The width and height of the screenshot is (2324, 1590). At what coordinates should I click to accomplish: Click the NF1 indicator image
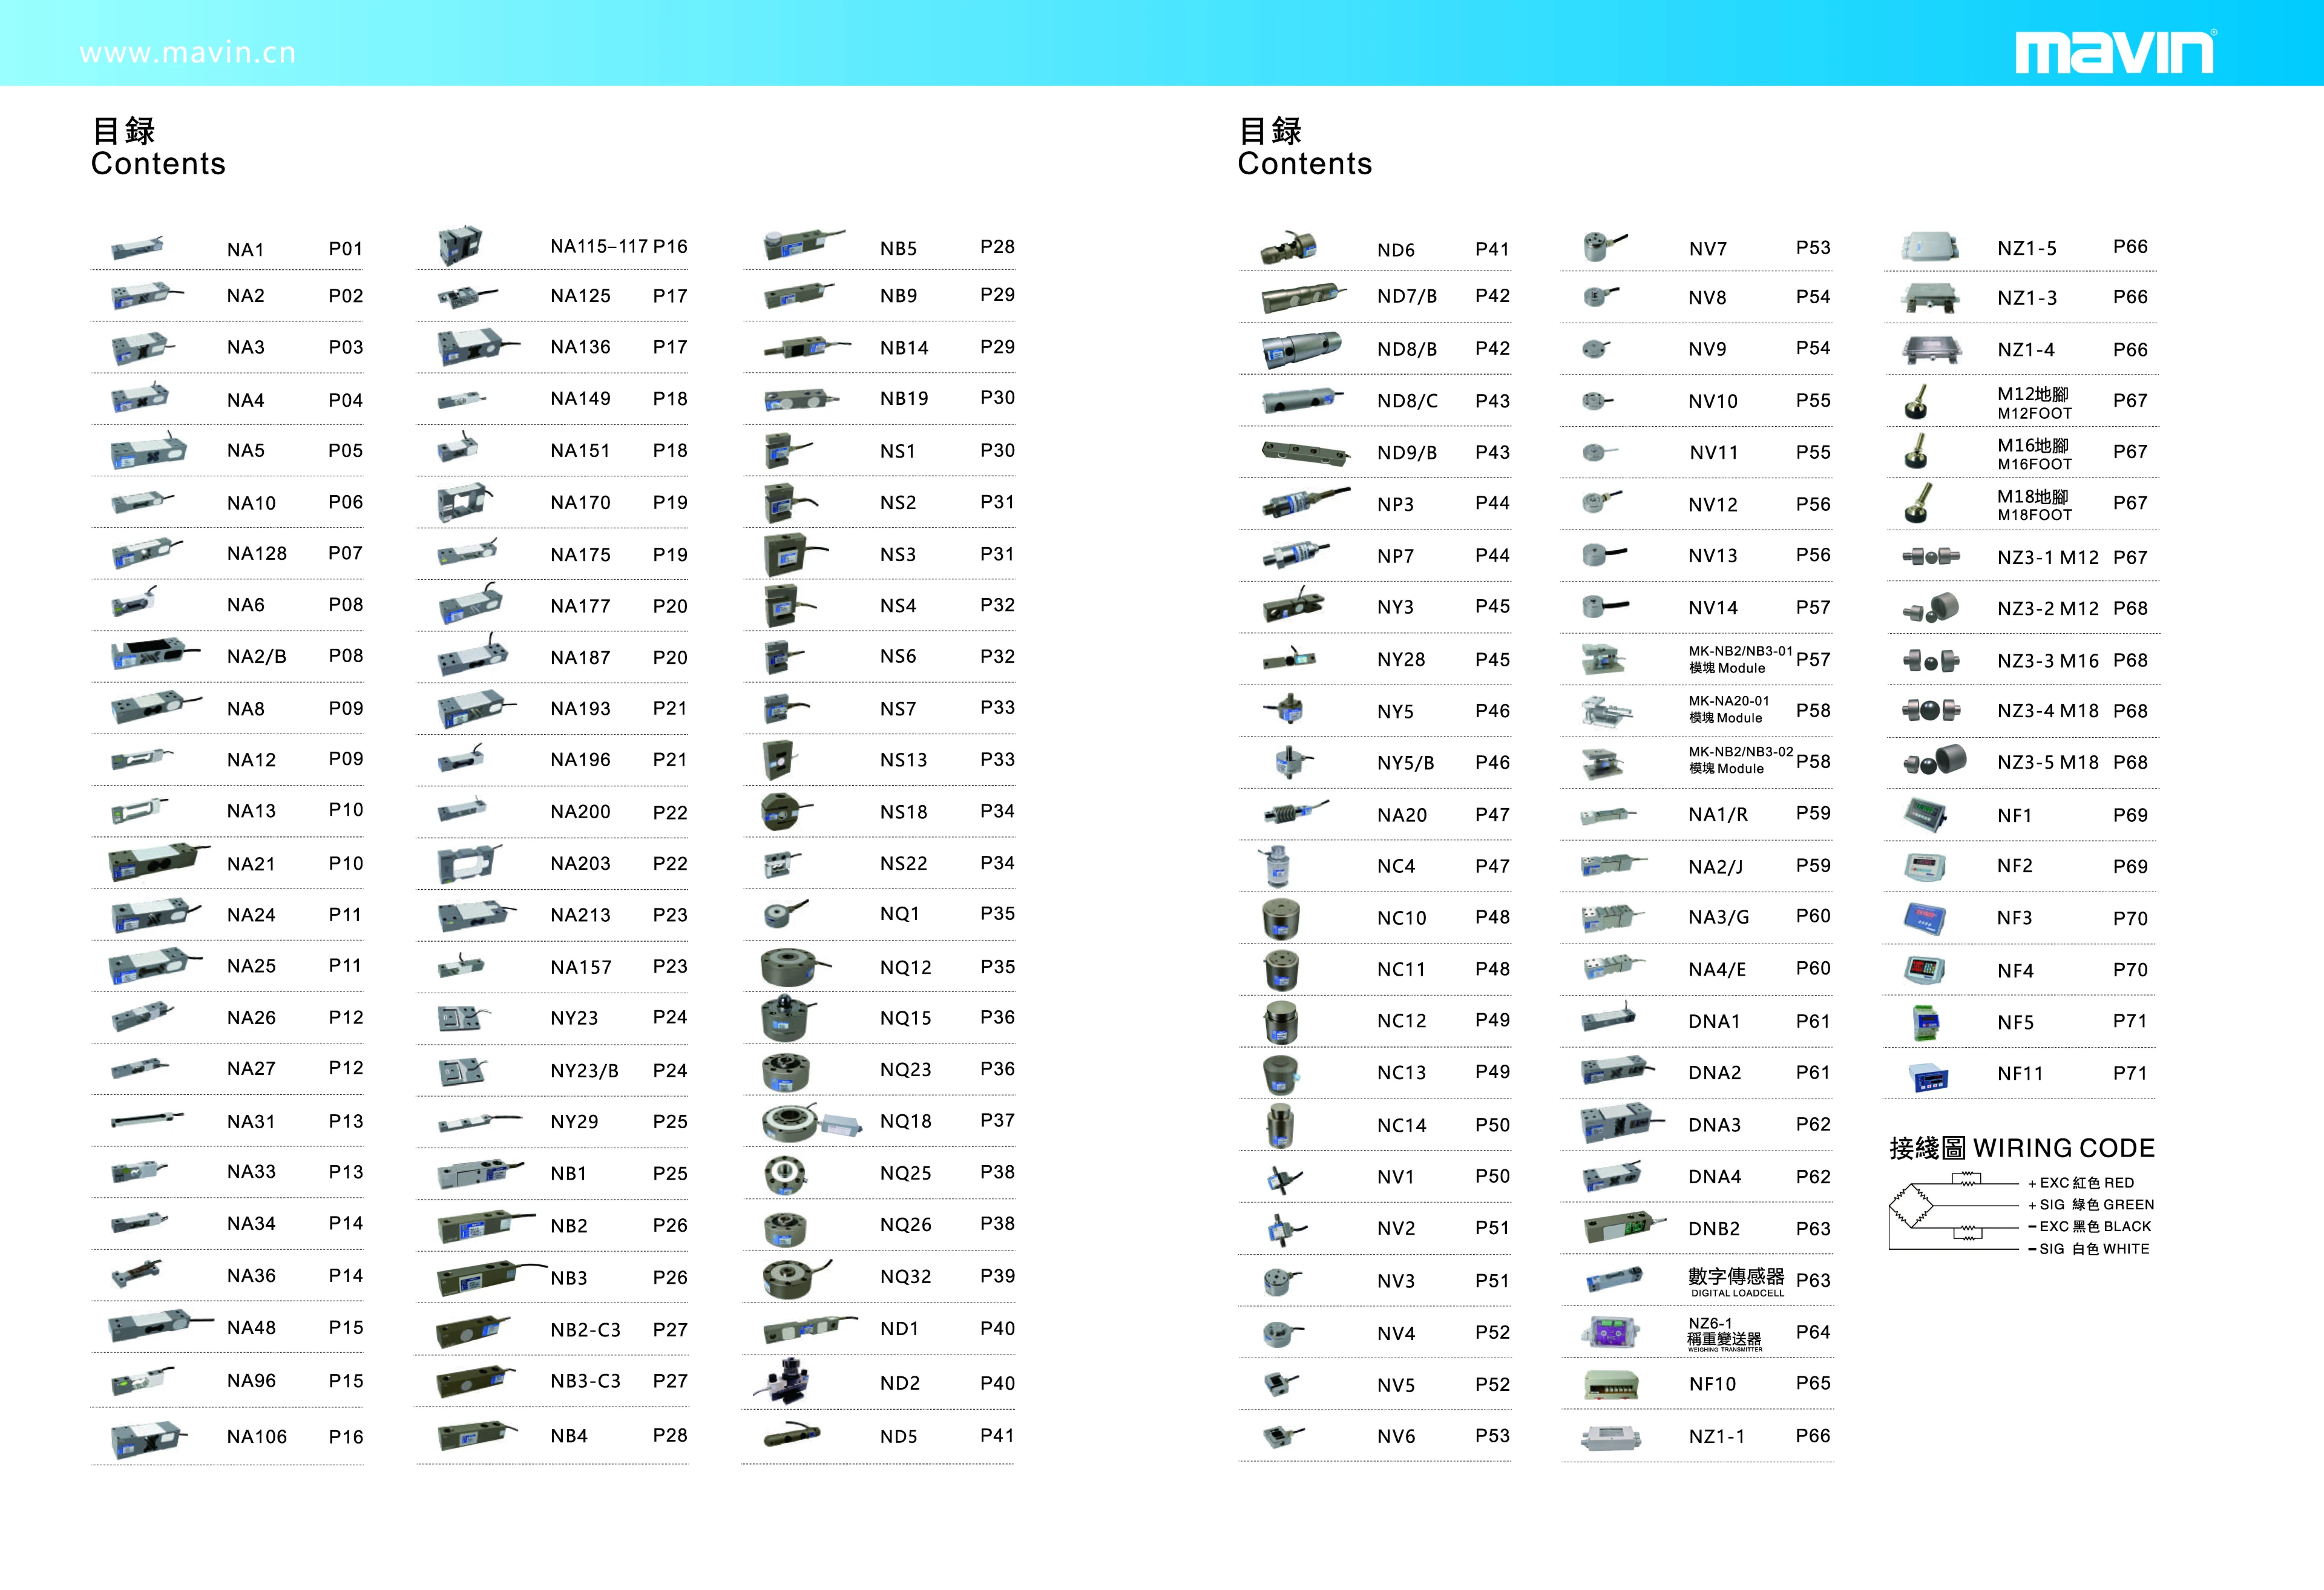(1925, 814)
